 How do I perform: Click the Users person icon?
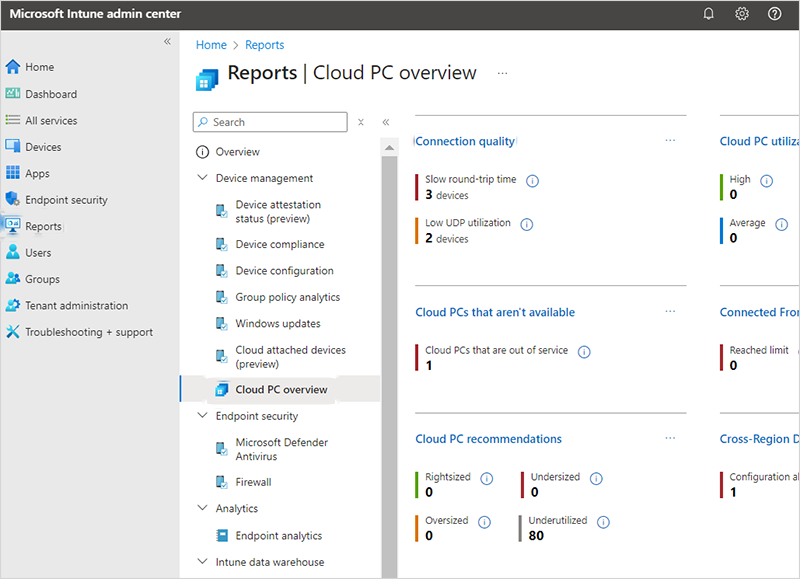click(x=13, y=252)
